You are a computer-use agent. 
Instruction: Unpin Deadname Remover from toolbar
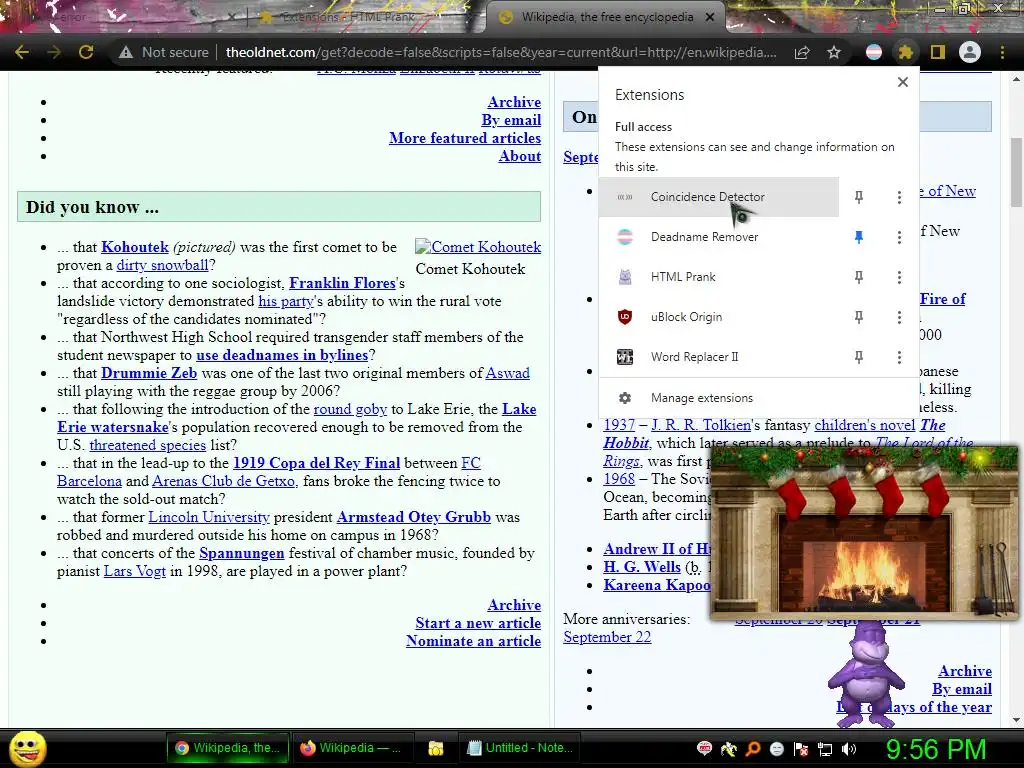point(859,236)
